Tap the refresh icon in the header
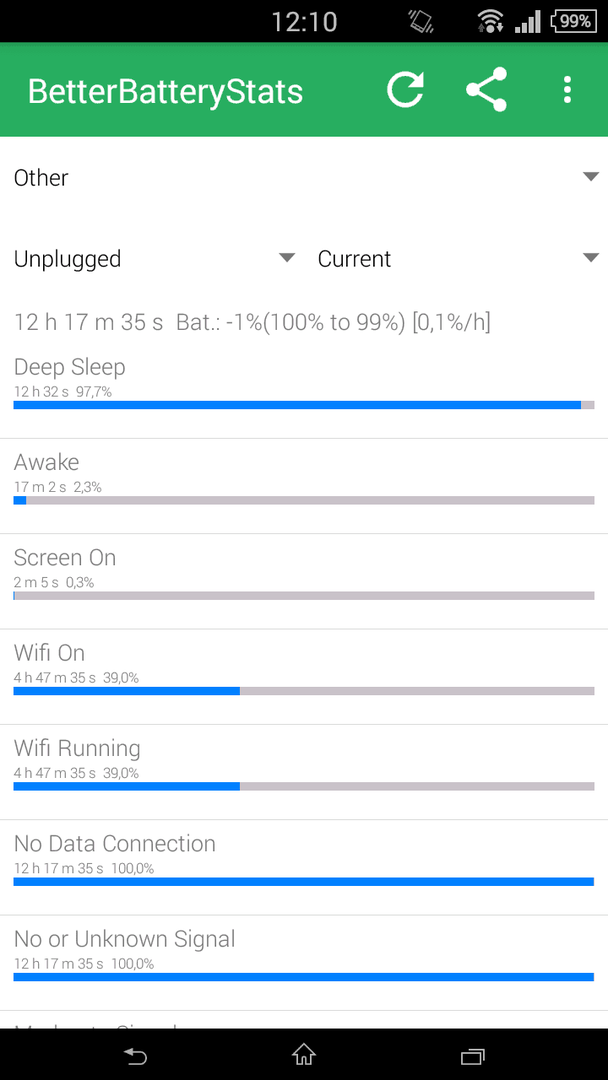The height and width of the screenshot is (1080, 608). point(405,90)
